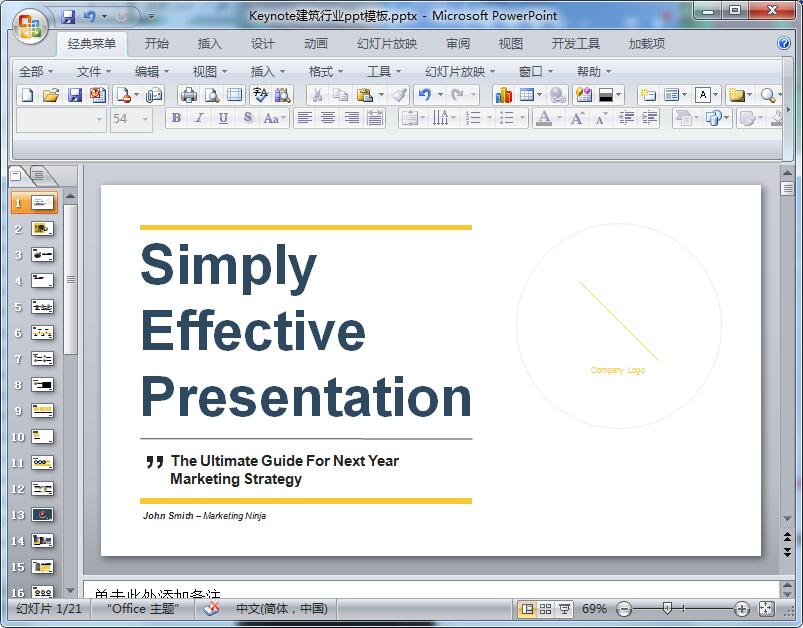Image resolution: width=803 pixels, height=628 pixels.
Task: Open the 格式 menu dropdown
Action: [x=326, y=72]
